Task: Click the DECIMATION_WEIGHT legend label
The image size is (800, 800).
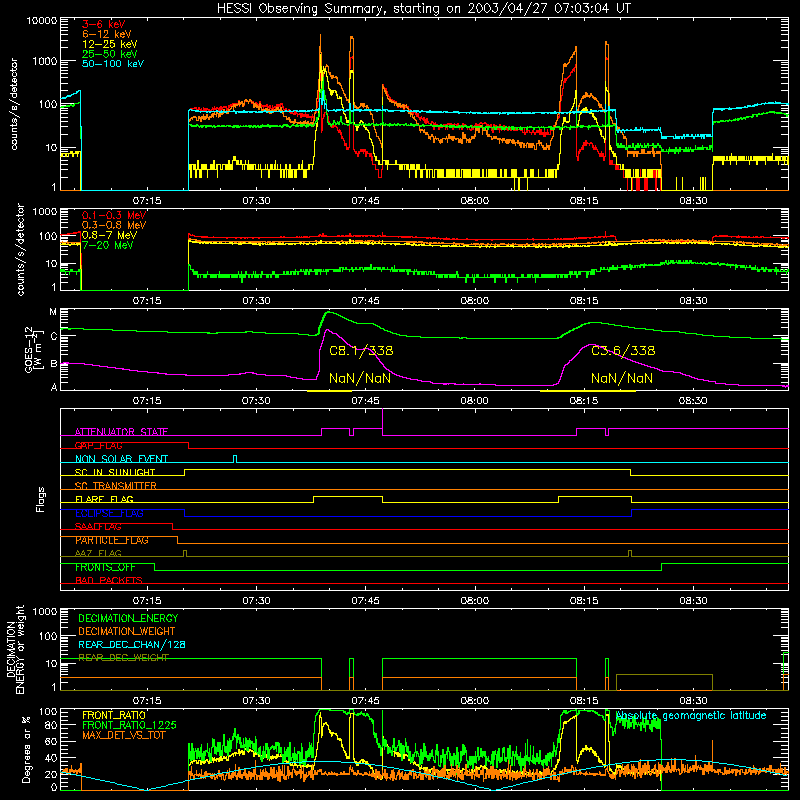Action: click(x=127, y=632)
